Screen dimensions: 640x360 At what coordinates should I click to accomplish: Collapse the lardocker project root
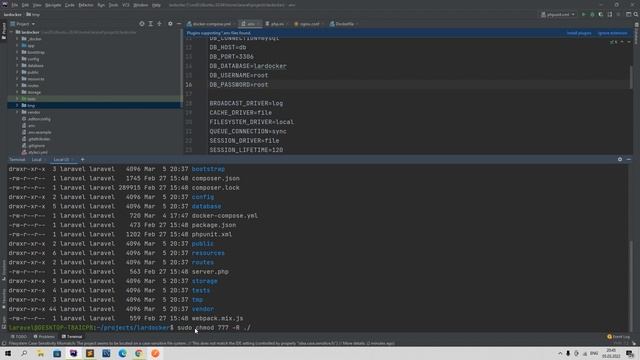11,32
